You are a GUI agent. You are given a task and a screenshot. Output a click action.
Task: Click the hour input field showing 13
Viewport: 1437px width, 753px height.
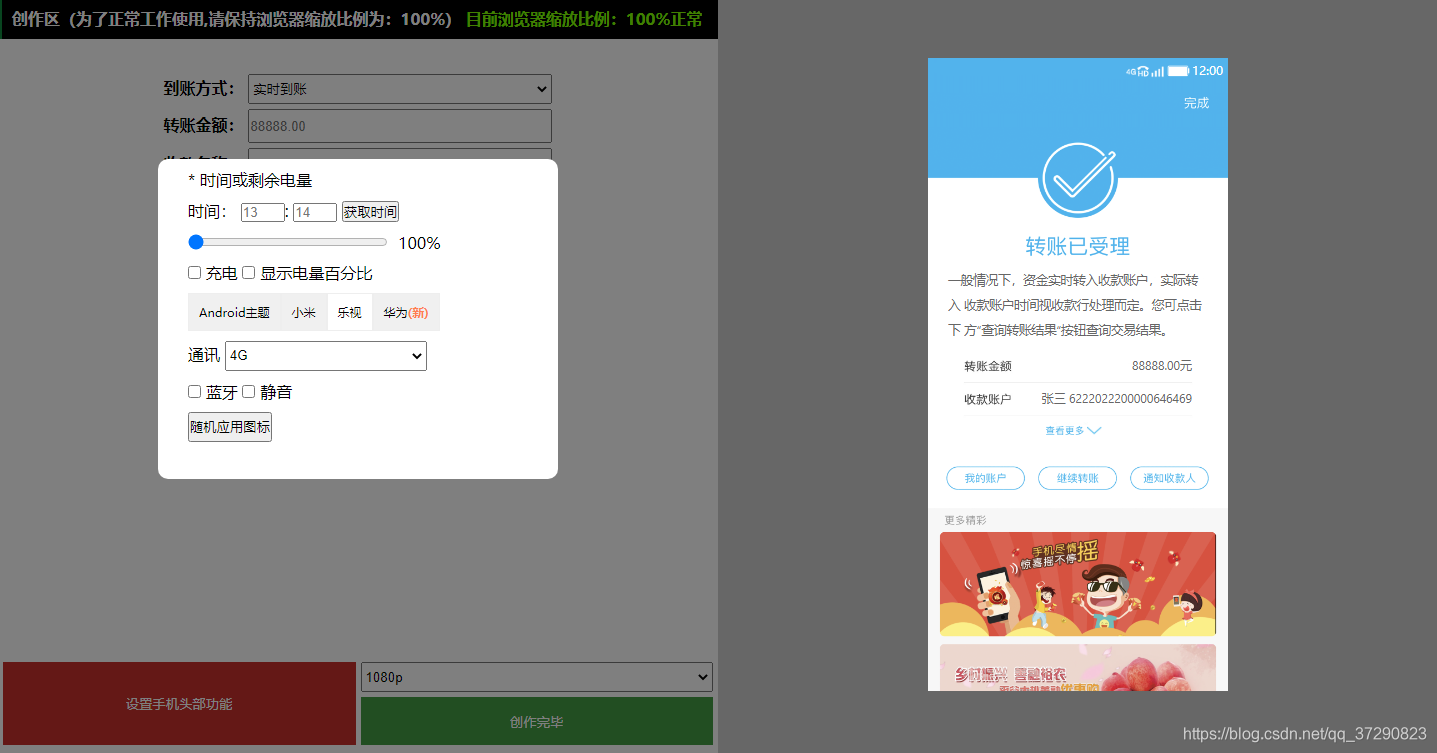tap(263, 212)
